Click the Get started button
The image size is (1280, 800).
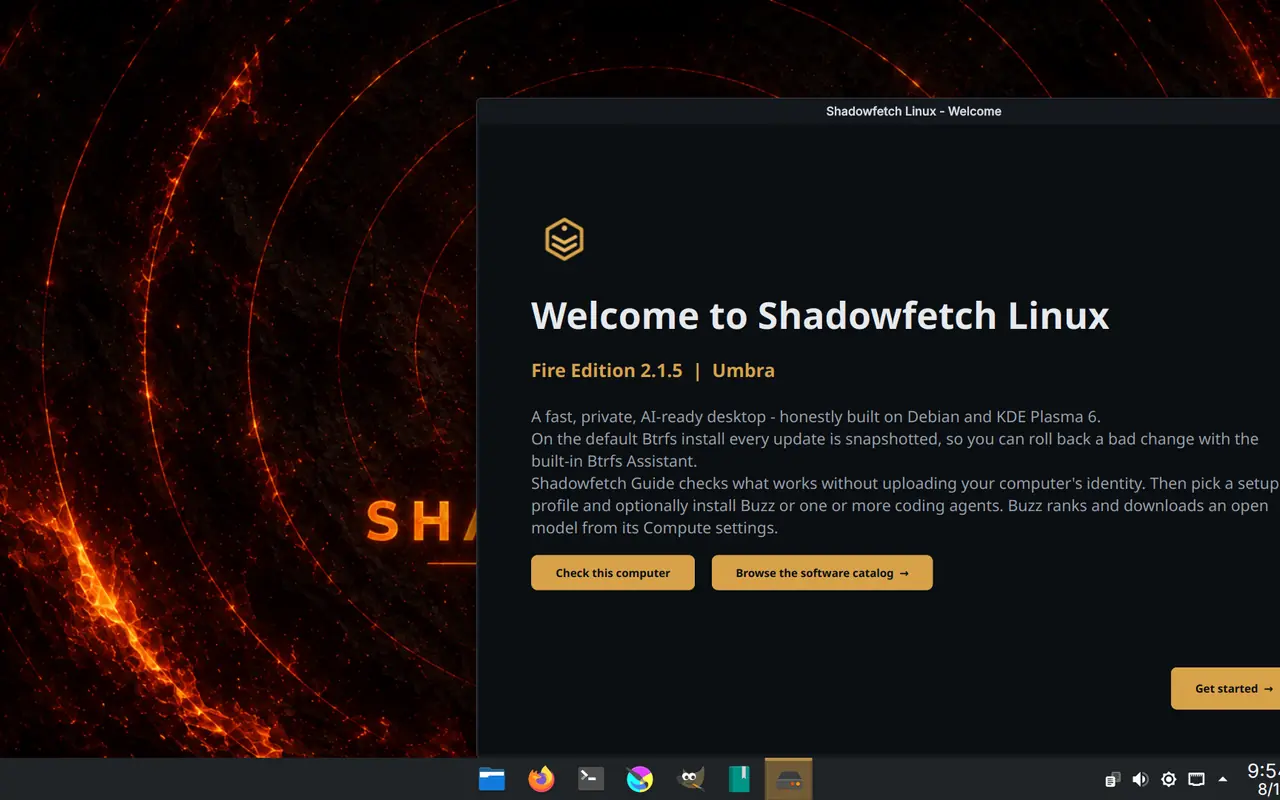(x=1226, y=688)
